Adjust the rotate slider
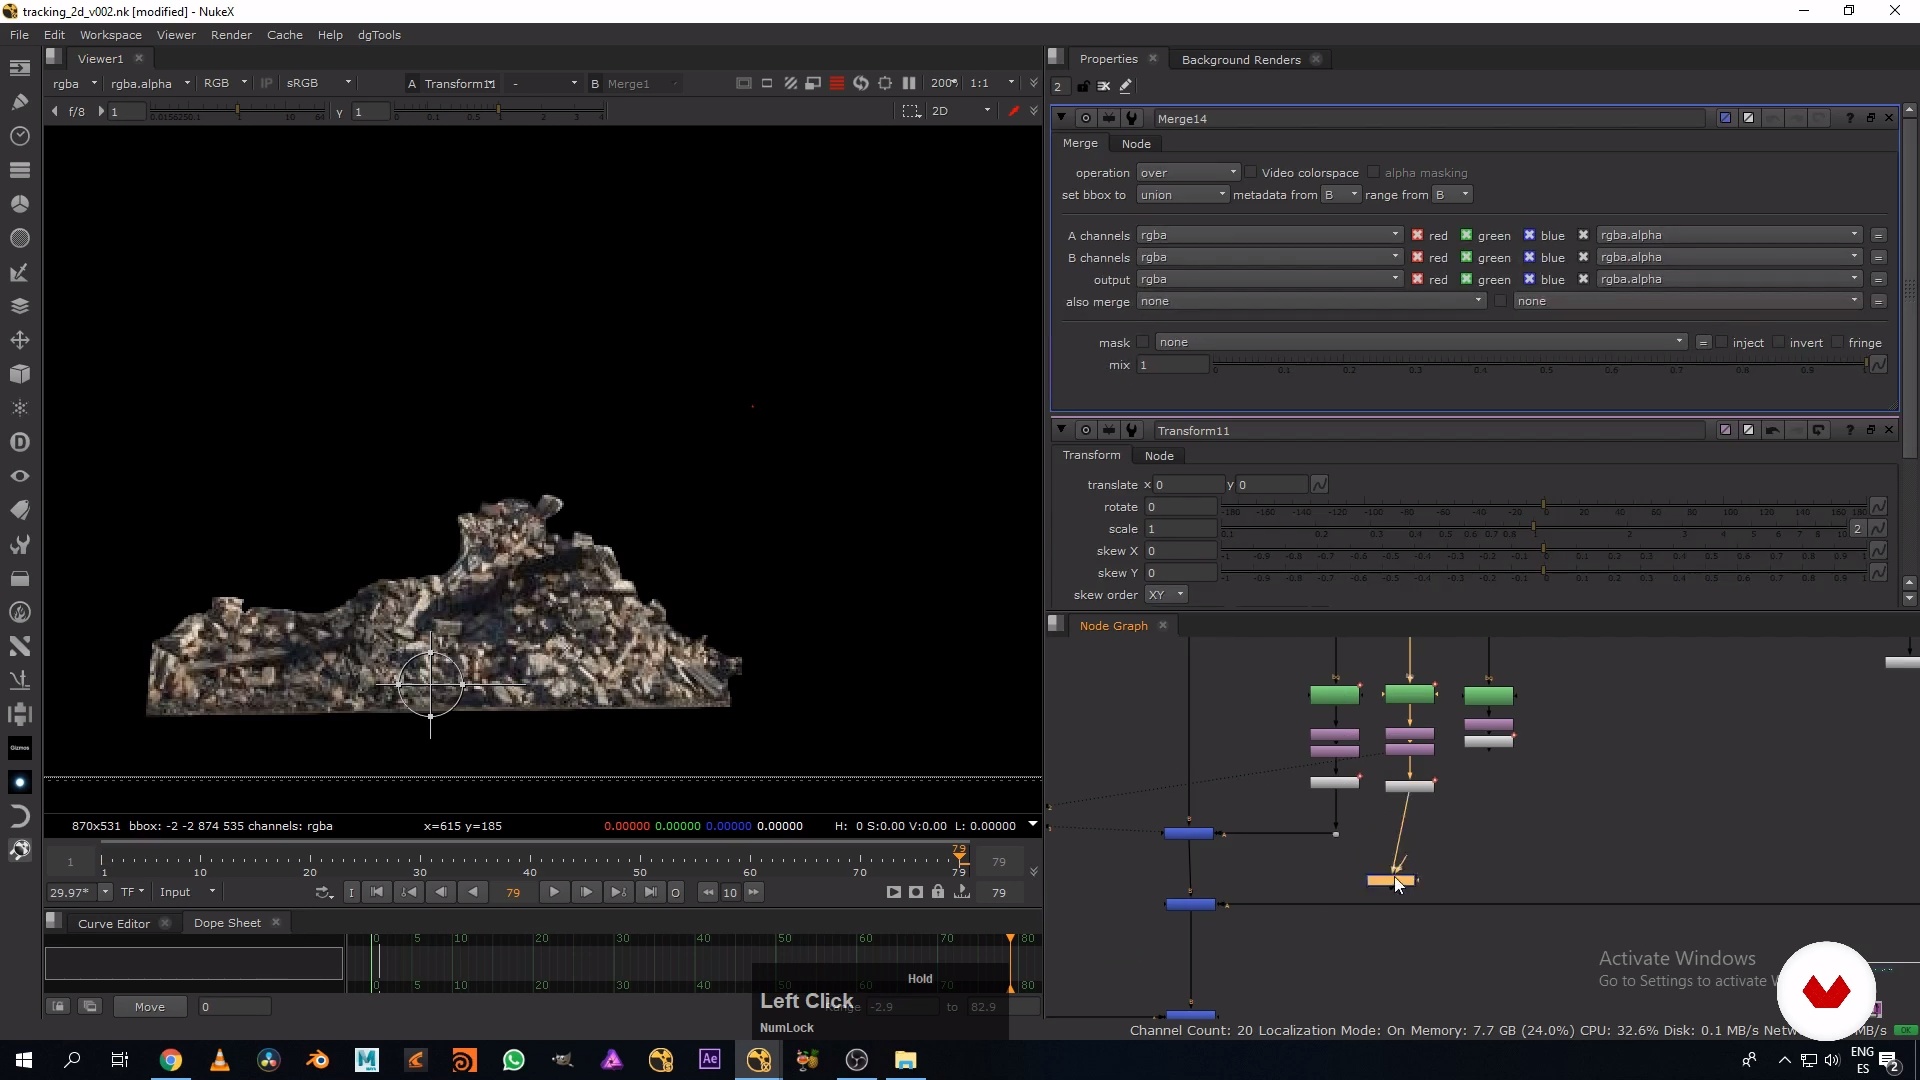1920x1080 pixels. coord(1543,507)
